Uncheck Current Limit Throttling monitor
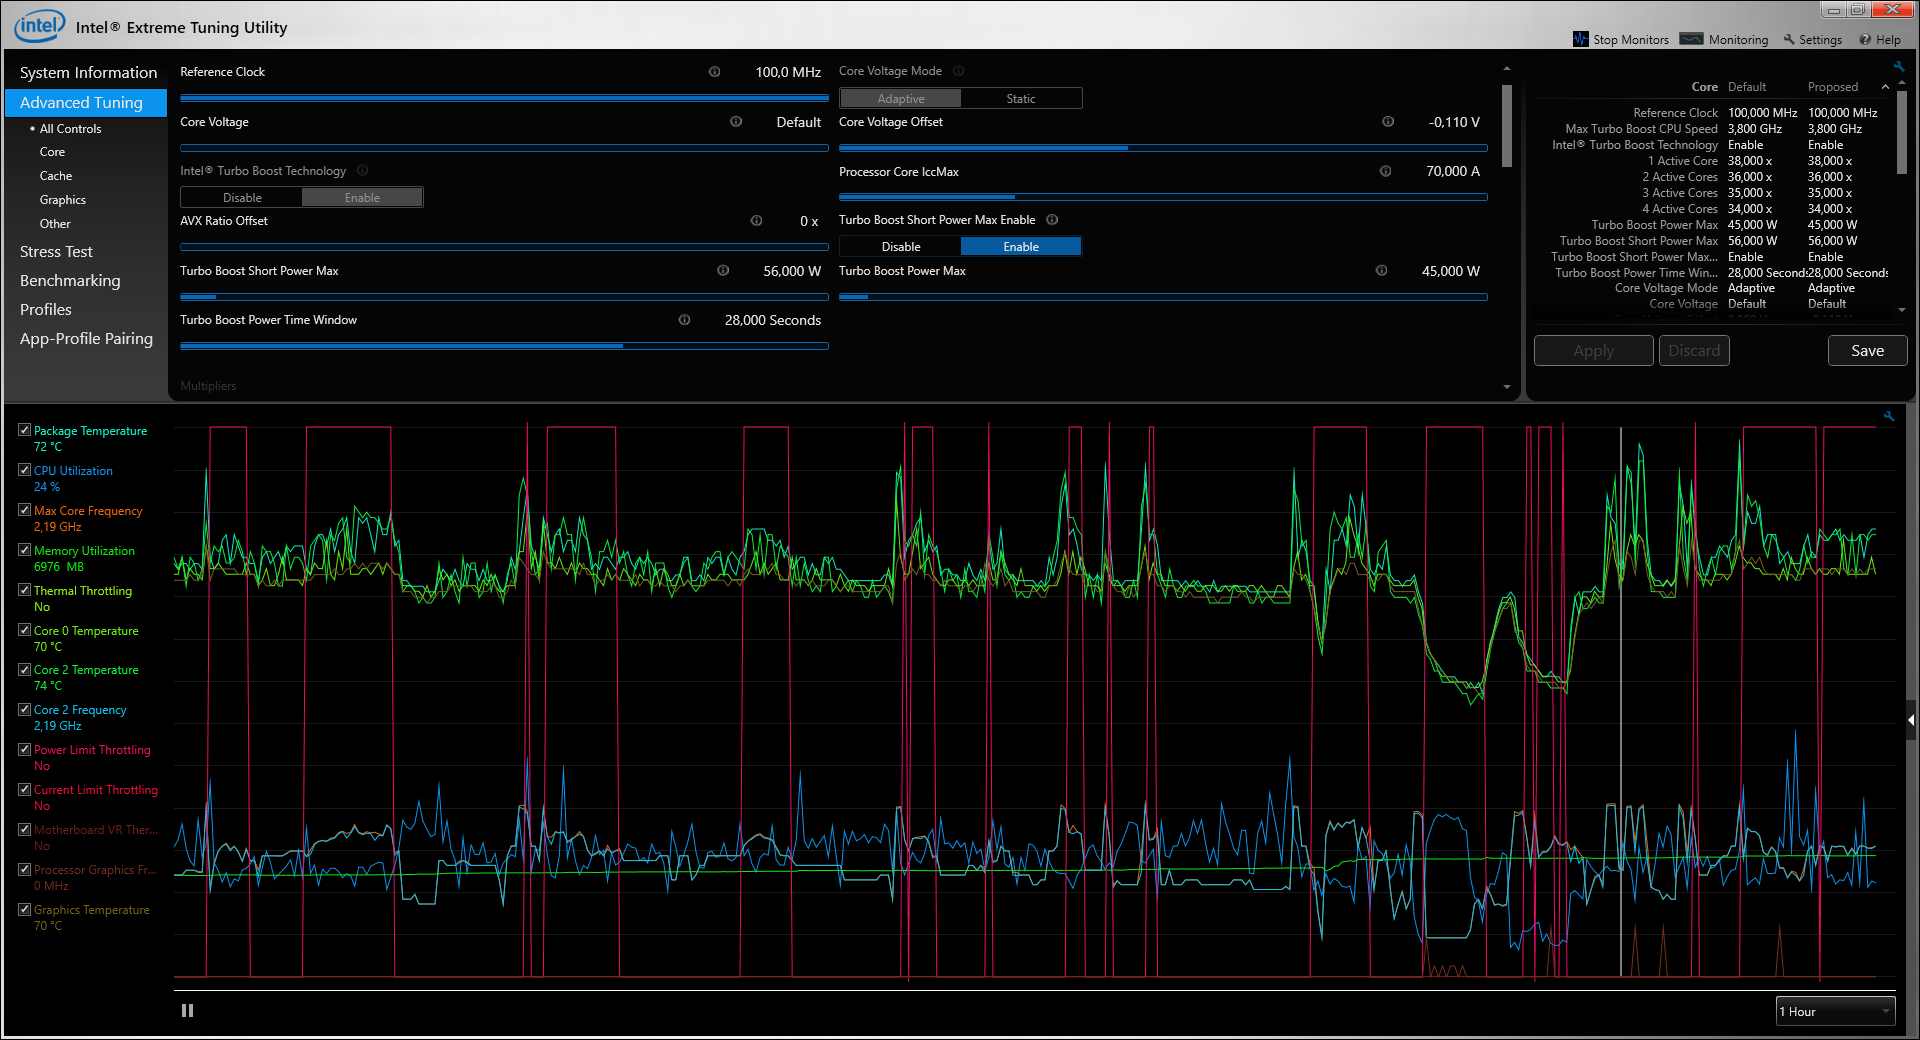1920x1040 pixels. click(24, 789)
